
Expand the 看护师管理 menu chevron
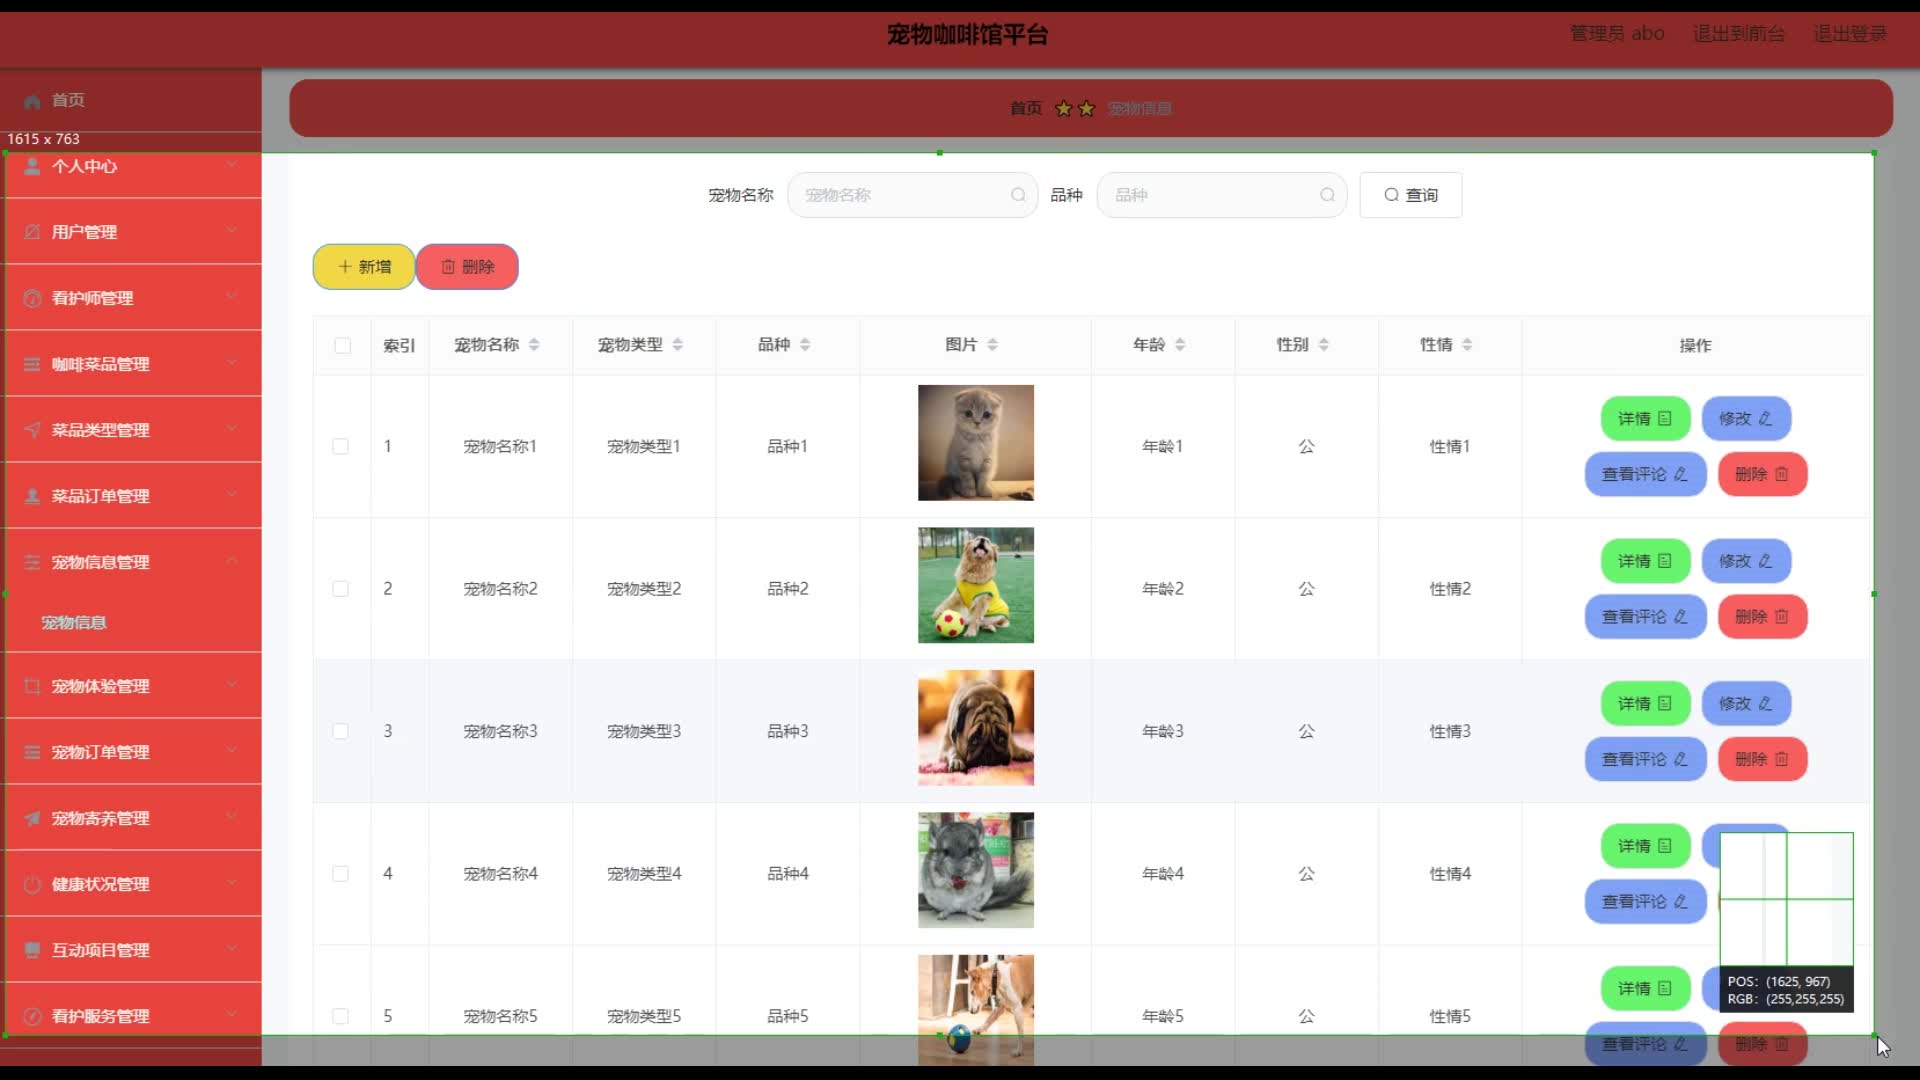pyautogui.click(x=231, y=296)
